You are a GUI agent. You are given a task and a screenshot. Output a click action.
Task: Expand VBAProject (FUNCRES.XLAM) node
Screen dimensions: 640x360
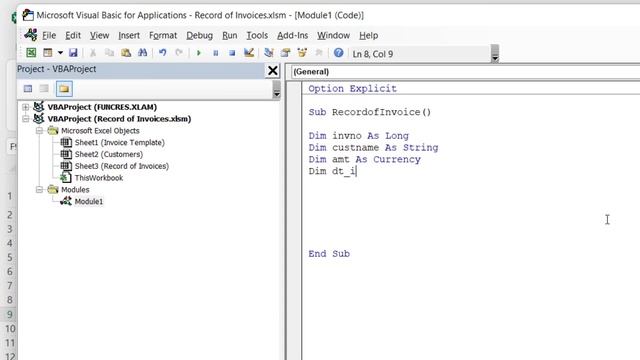tap(26, 107)
